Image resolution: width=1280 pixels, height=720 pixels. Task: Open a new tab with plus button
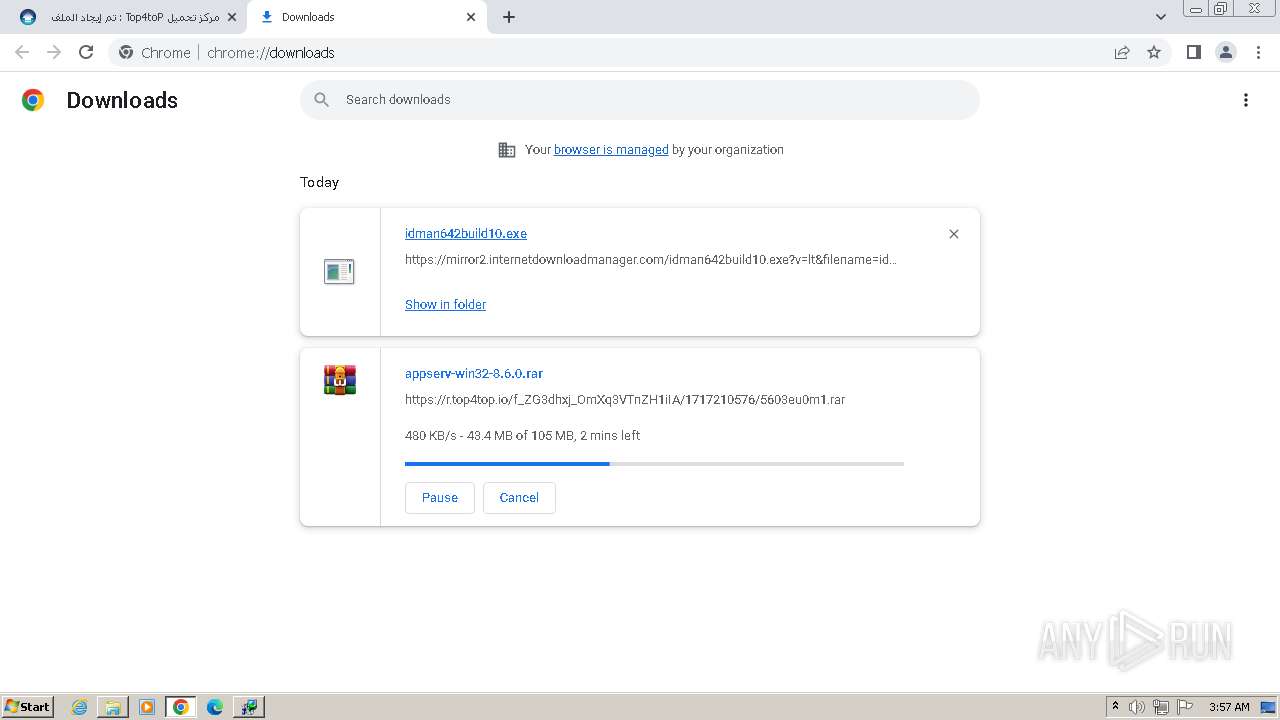[509, 17]
